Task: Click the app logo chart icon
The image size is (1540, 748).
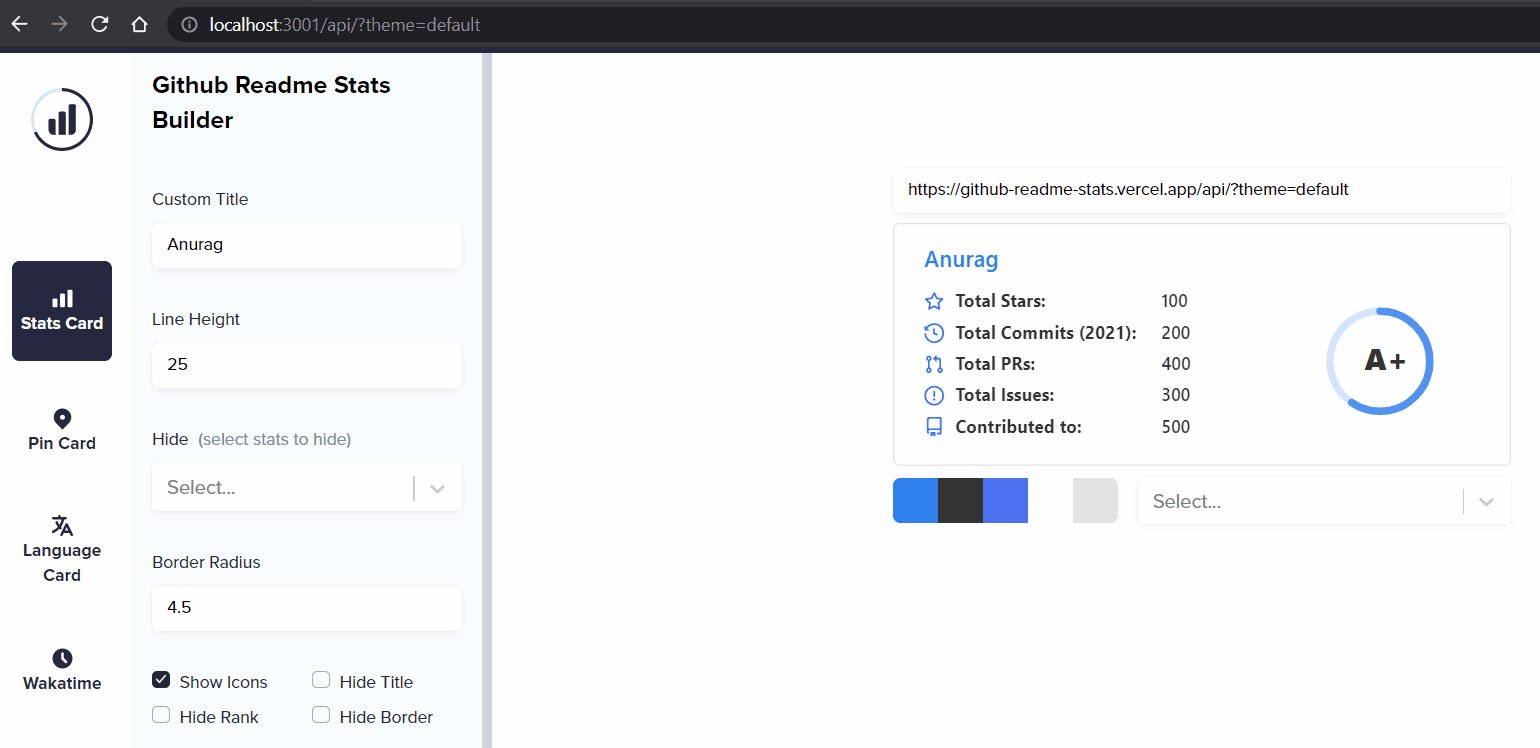Action: (62, 118)
